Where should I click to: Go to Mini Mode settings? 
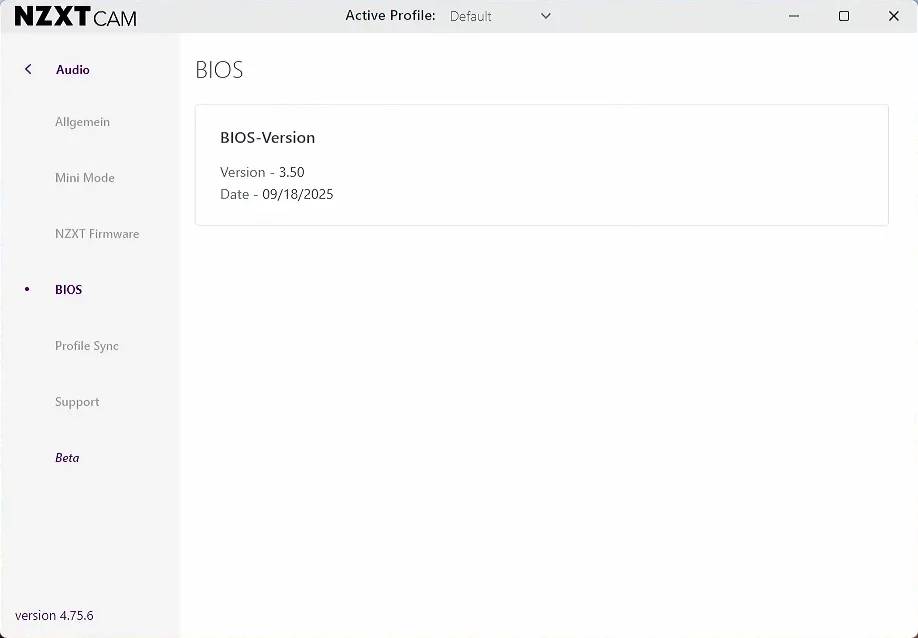(85, 178)
